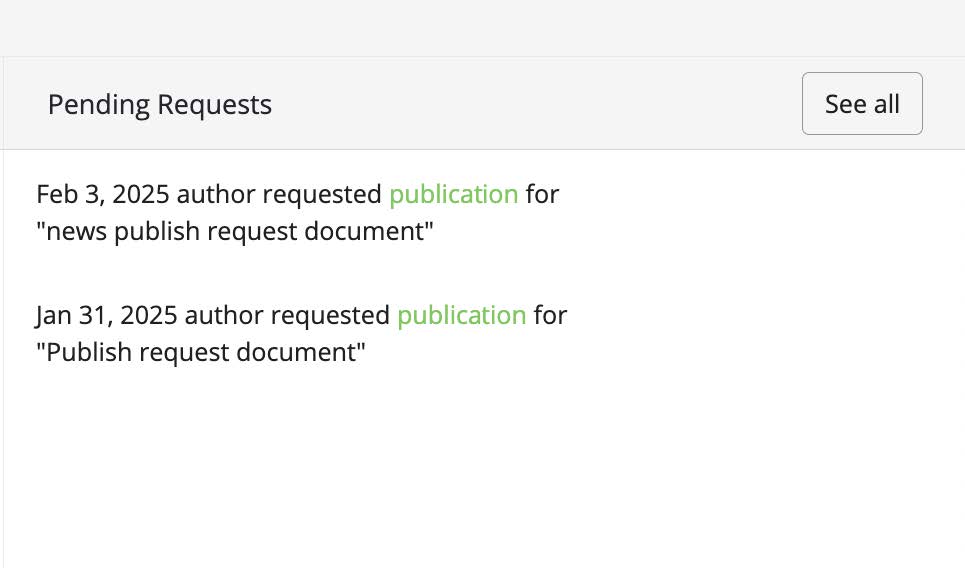
Task: Click "2025" in the Jan 31 entry
Action: click(147, 315)
